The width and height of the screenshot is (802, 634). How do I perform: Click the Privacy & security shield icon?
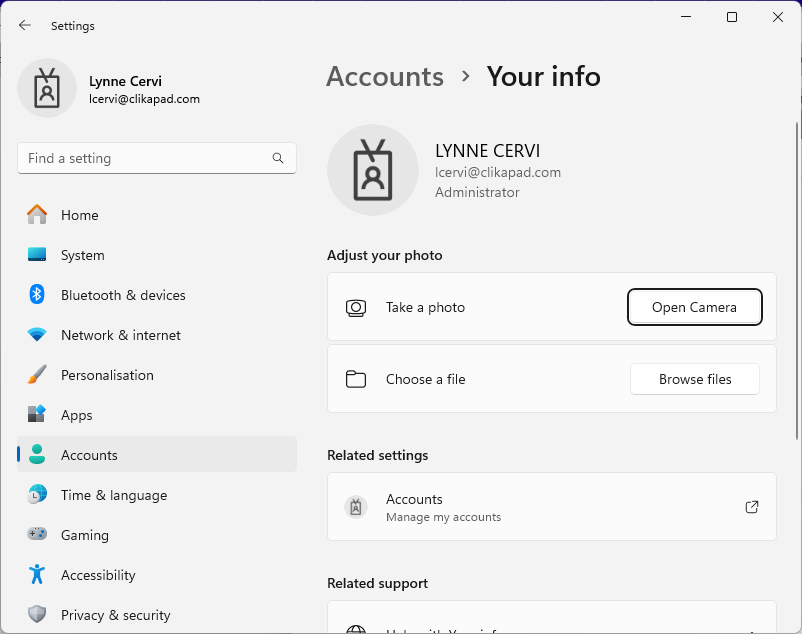37,614
